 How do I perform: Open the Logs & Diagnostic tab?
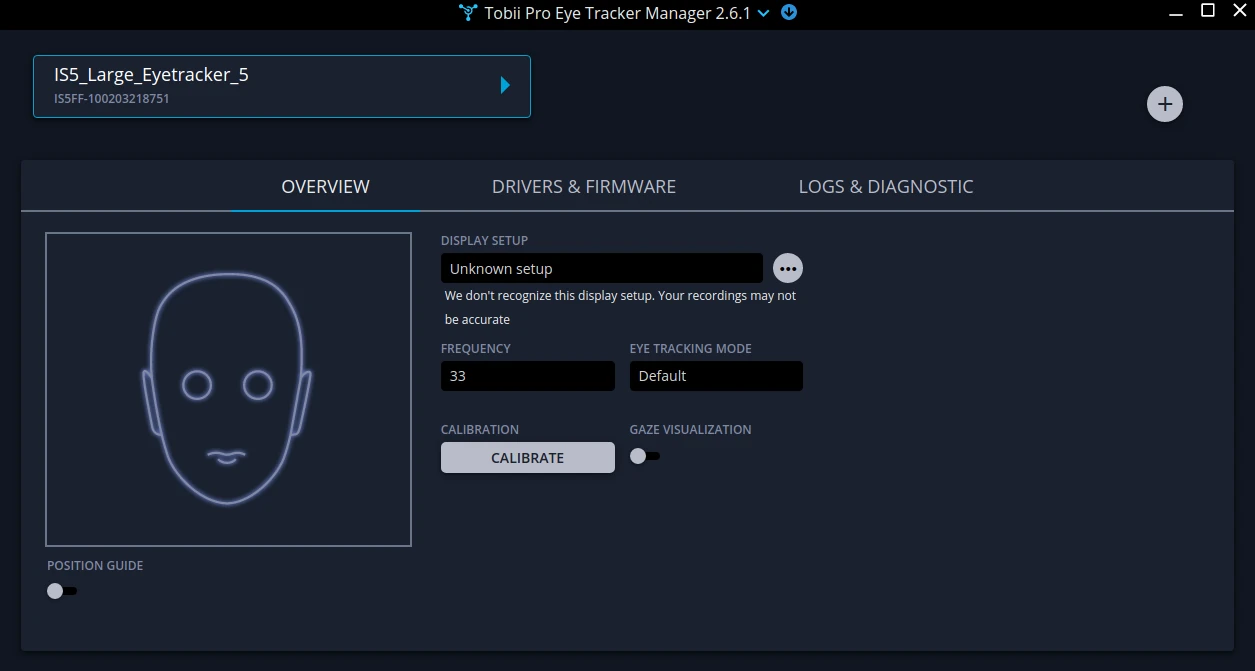886,186
